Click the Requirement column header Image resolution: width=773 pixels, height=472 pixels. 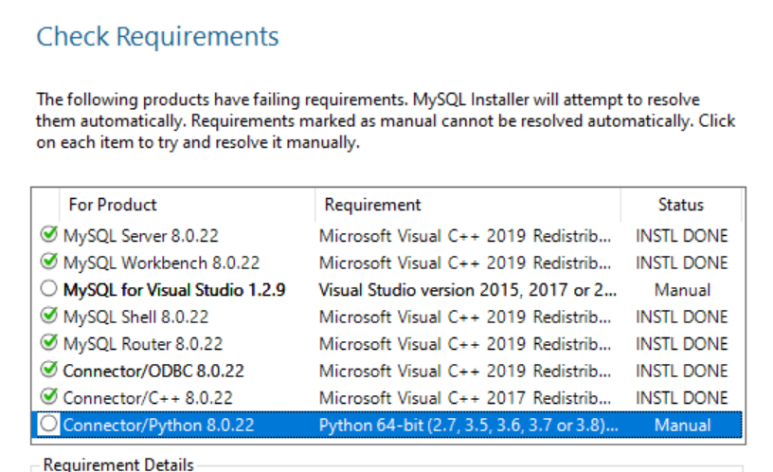tap(468, 205)
